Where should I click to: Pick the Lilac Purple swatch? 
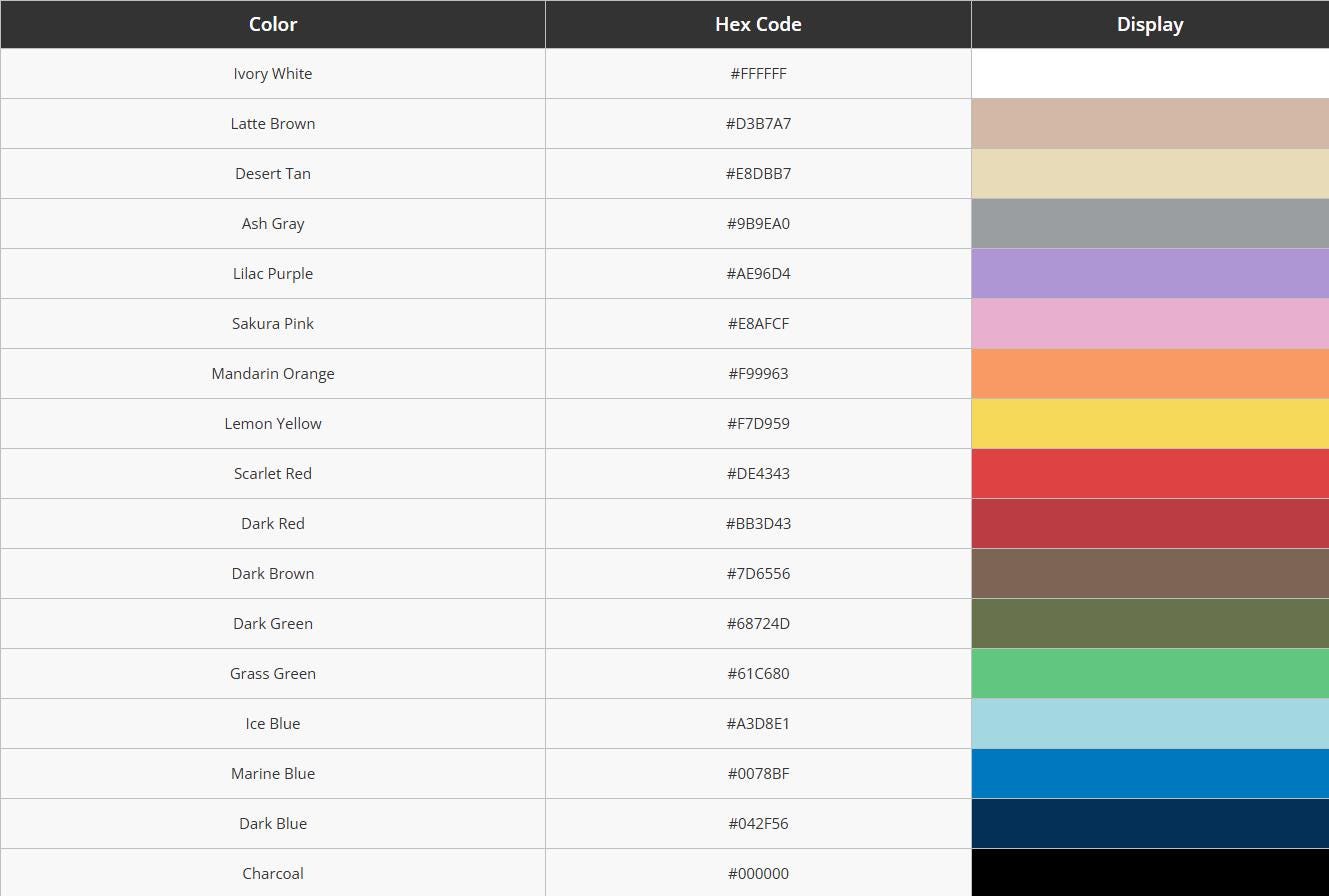(1149, 274)
